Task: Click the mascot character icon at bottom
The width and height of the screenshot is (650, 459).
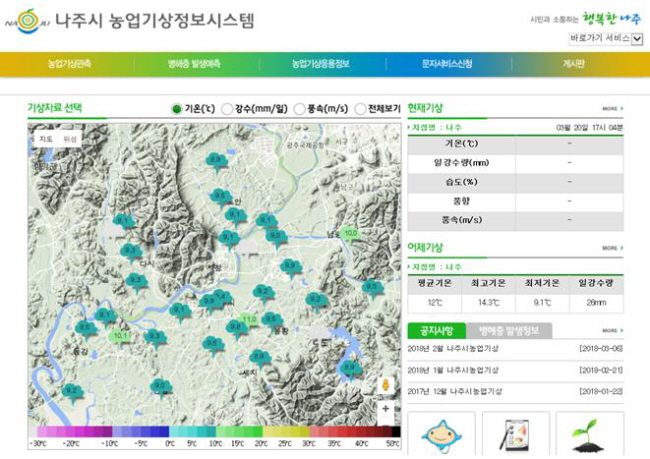Action: (440, 435)
